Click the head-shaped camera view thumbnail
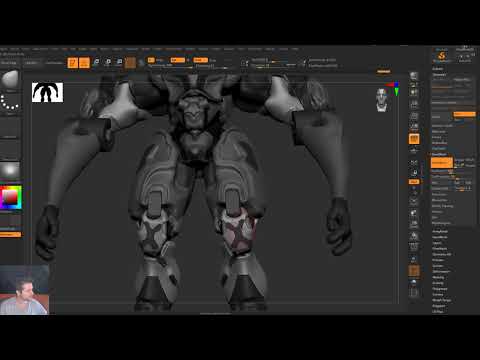The image size is (480, 360). [x=382, y=99]
